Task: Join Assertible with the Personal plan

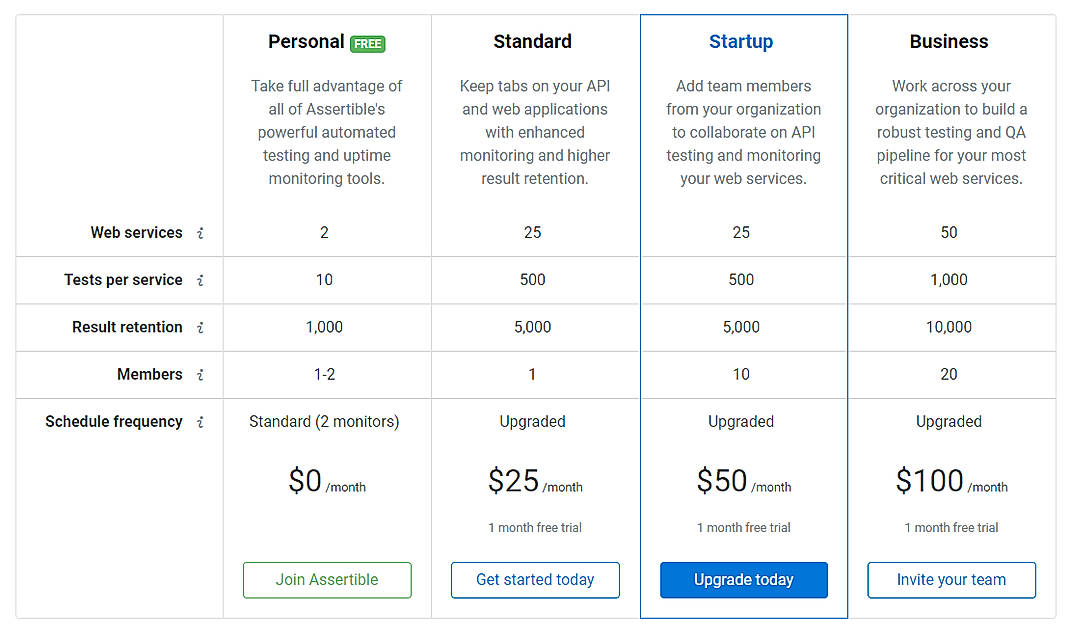Action: pos(327,580)
